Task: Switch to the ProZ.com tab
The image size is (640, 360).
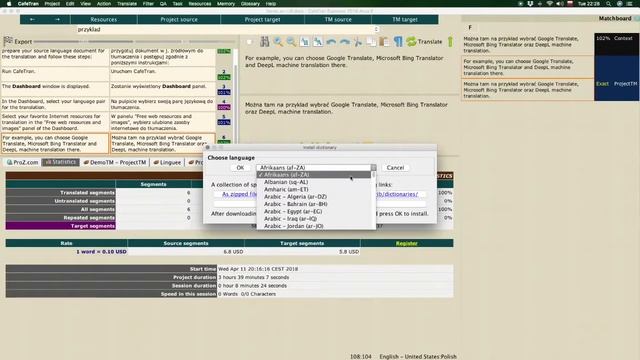Action: click(x=22, y=162)
